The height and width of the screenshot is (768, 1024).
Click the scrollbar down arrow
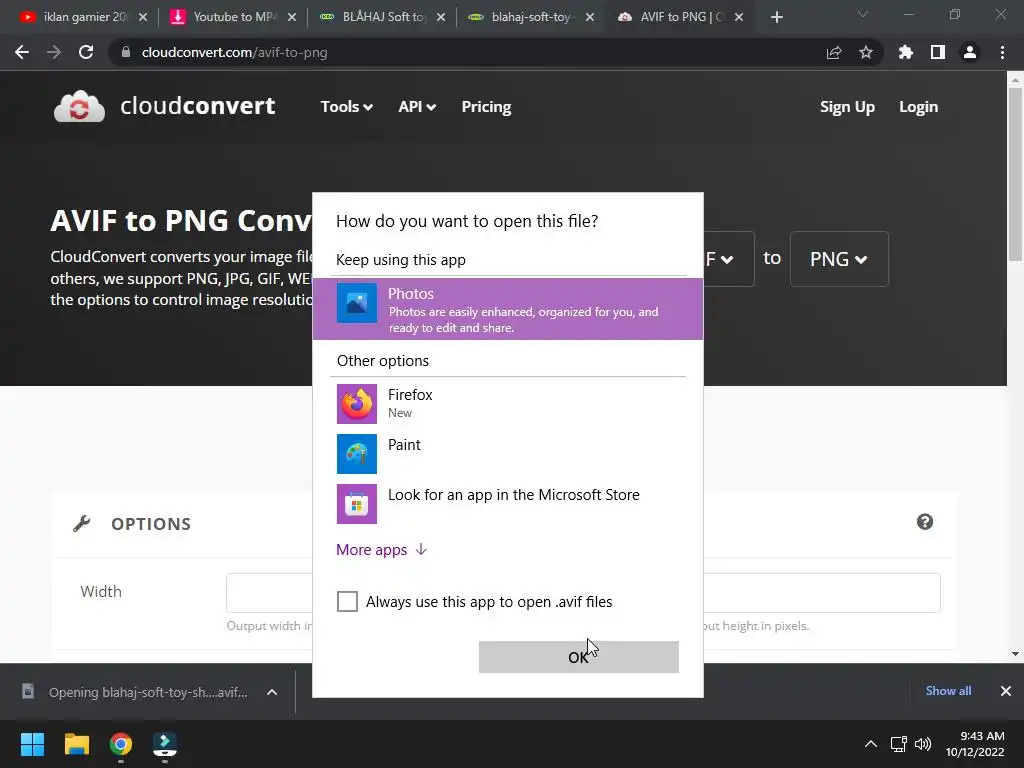pos(1015,654)
